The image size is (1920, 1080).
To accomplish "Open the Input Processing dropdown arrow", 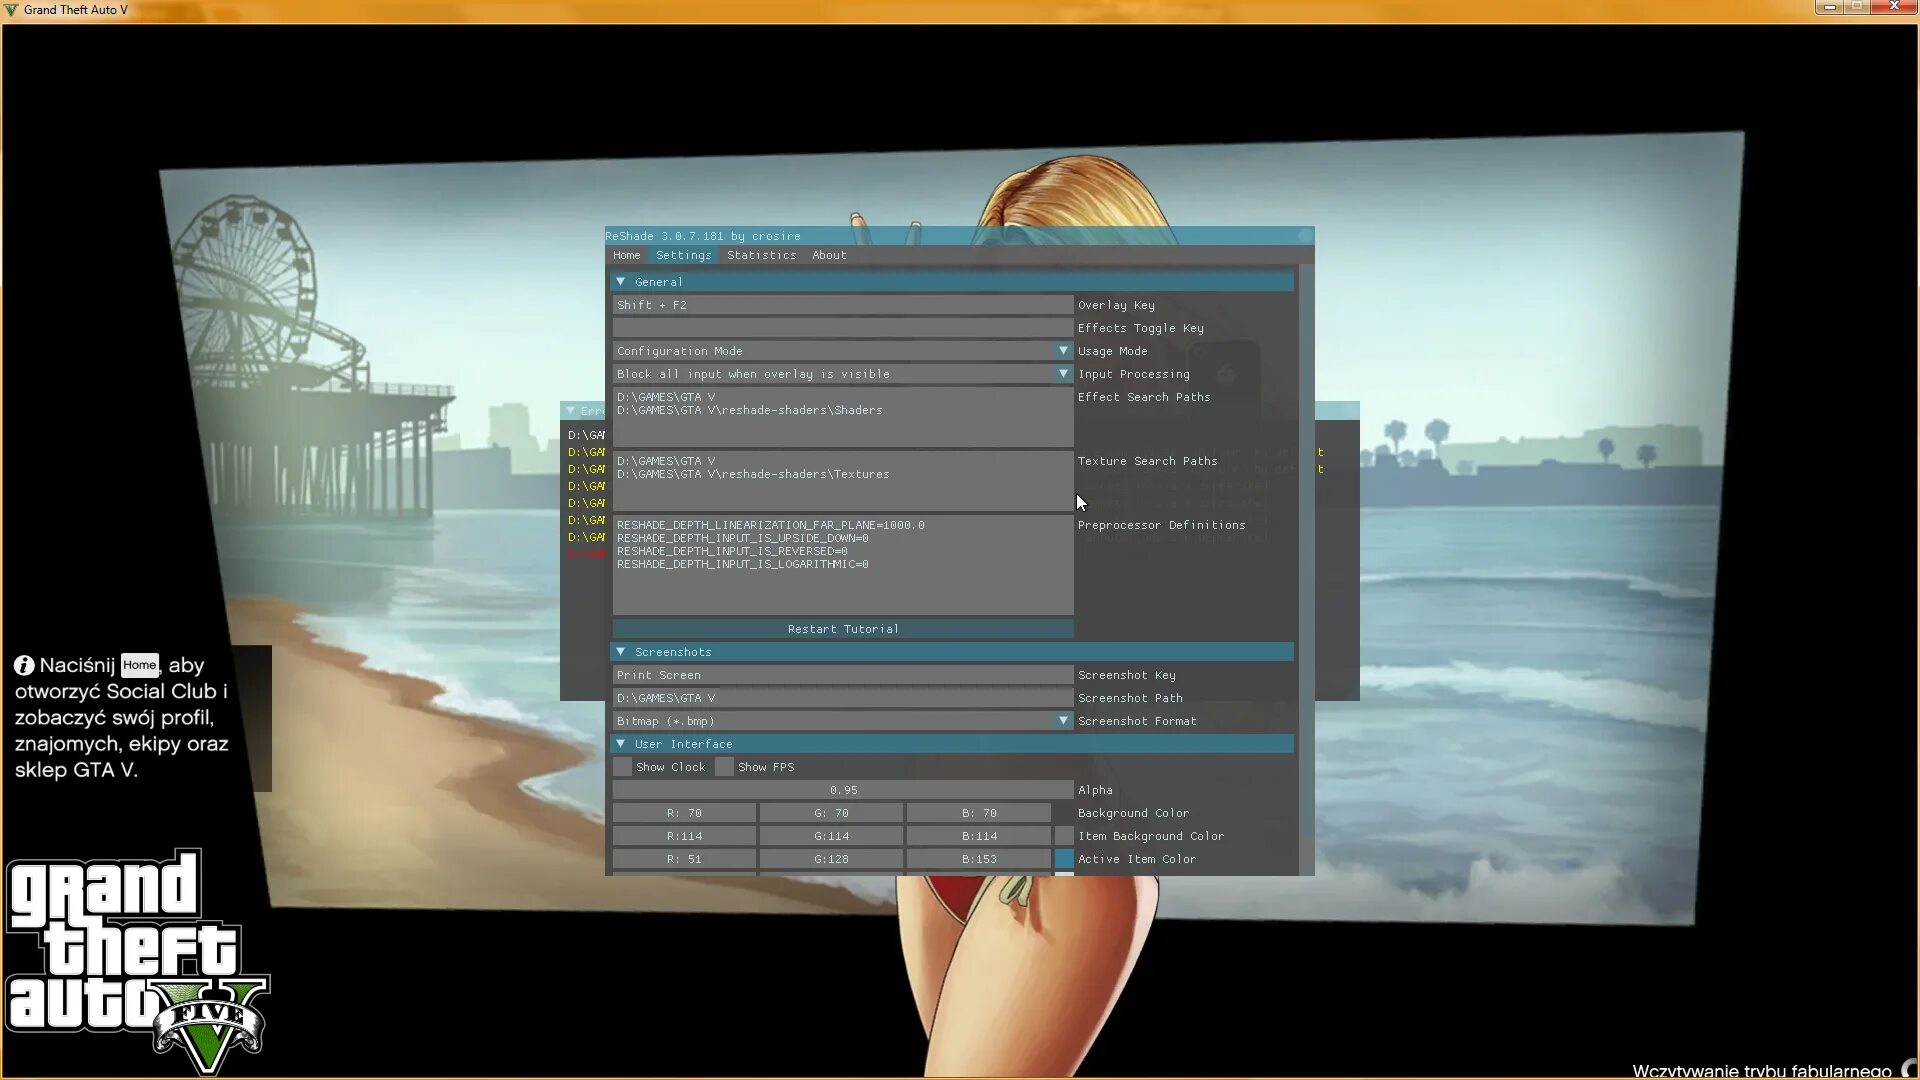I will [1063, 374].
